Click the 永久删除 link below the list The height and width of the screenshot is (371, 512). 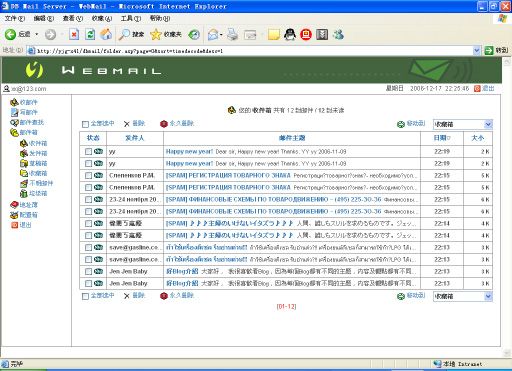tap(182, 295)
